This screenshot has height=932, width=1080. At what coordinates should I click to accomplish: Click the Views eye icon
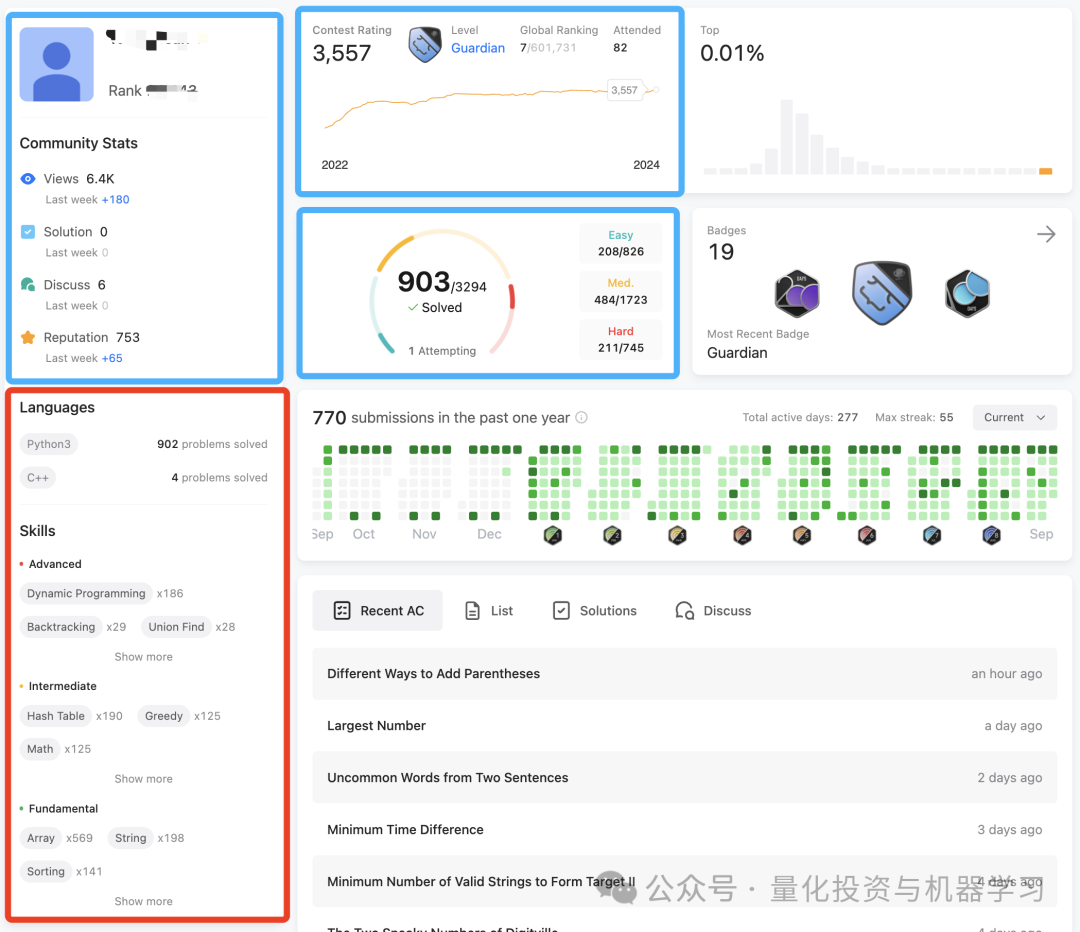coord(28,179)
